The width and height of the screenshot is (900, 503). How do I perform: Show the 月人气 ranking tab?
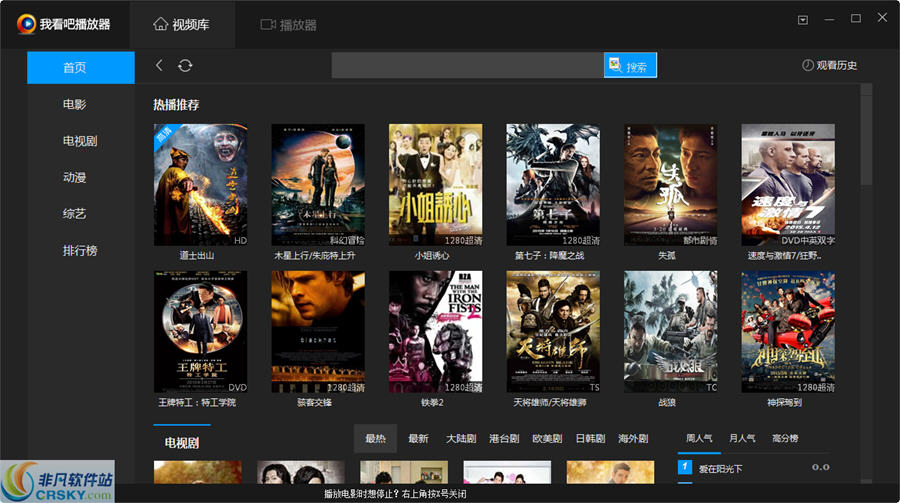pos(742,438)
